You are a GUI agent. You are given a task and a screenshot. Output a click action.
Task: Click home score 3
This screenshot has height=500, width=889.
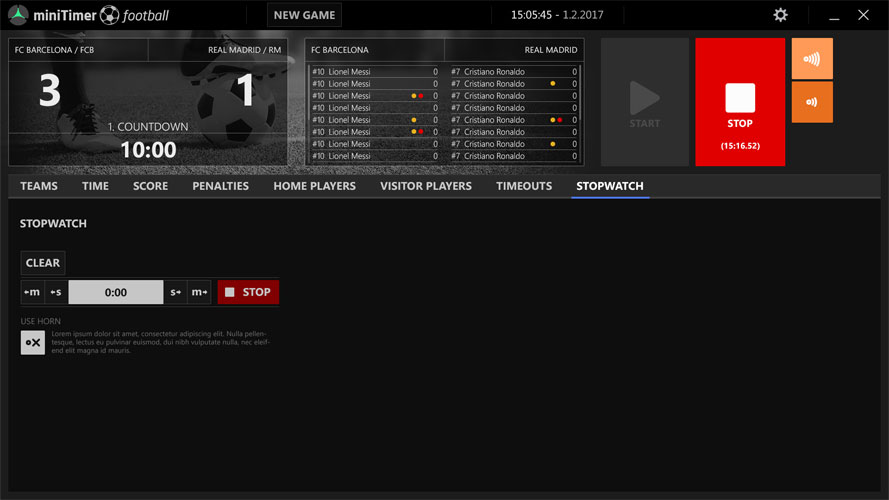(x=50, y=91)
